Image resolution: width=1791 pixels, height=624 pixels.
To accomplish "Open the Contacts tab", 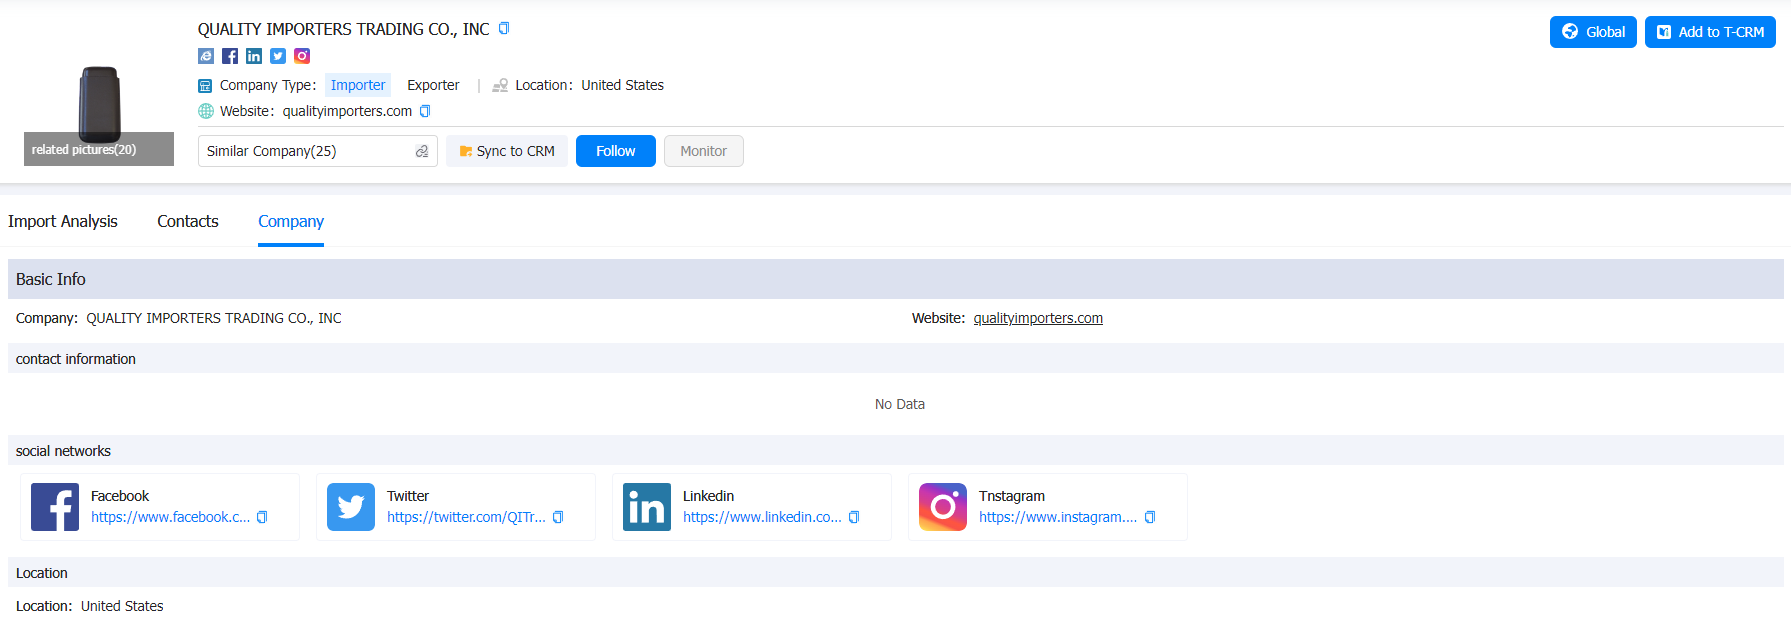I will pyautogui.click(x=188, y=221).
